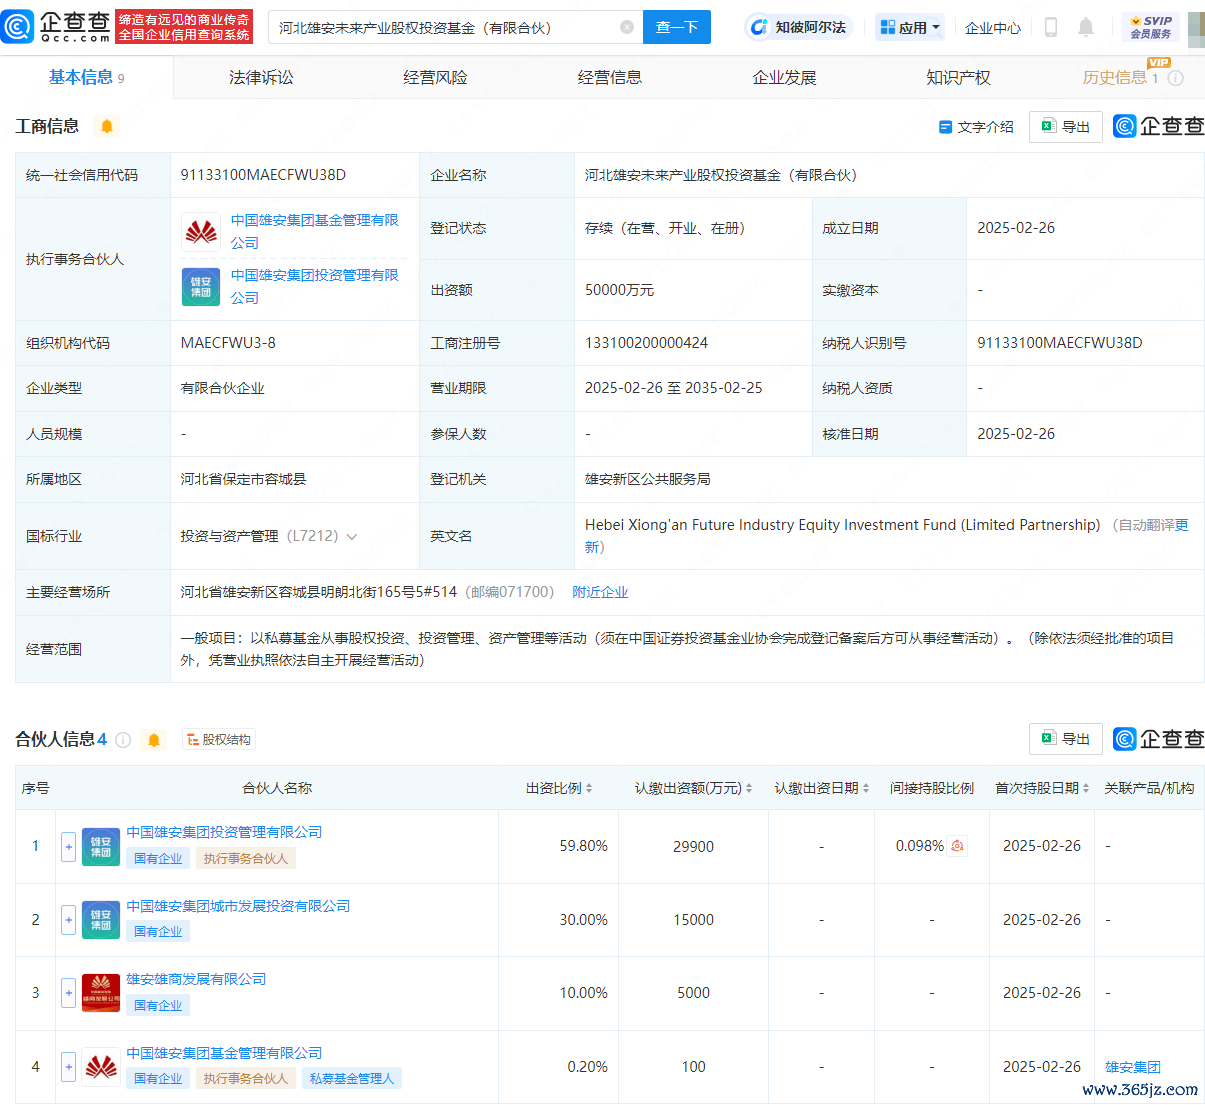The image size is (1205, 1105).
Task: Click info icon beside 合伙人信息 heading
Action: pyautogui.click(x=123, y=740)
